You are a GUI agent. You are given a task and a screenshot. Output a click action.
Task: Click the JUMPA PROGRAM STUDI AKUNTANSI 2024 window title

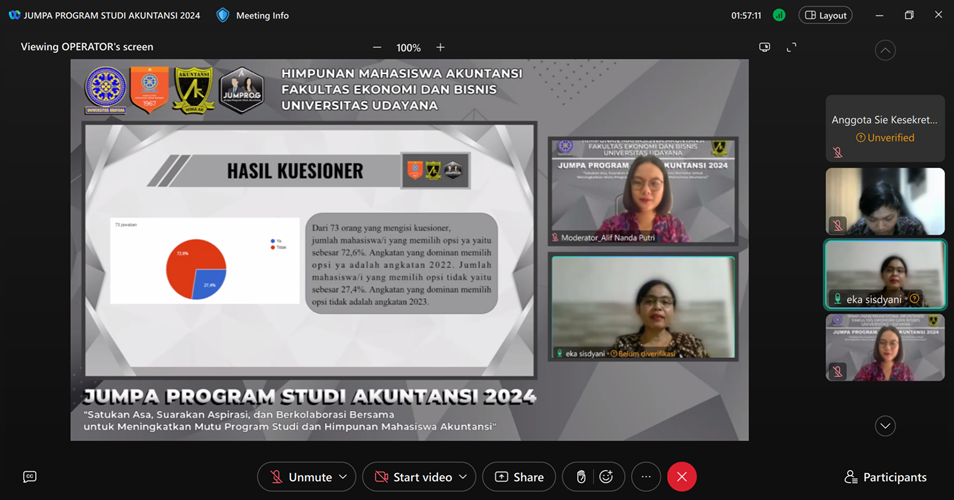point(112,15)
